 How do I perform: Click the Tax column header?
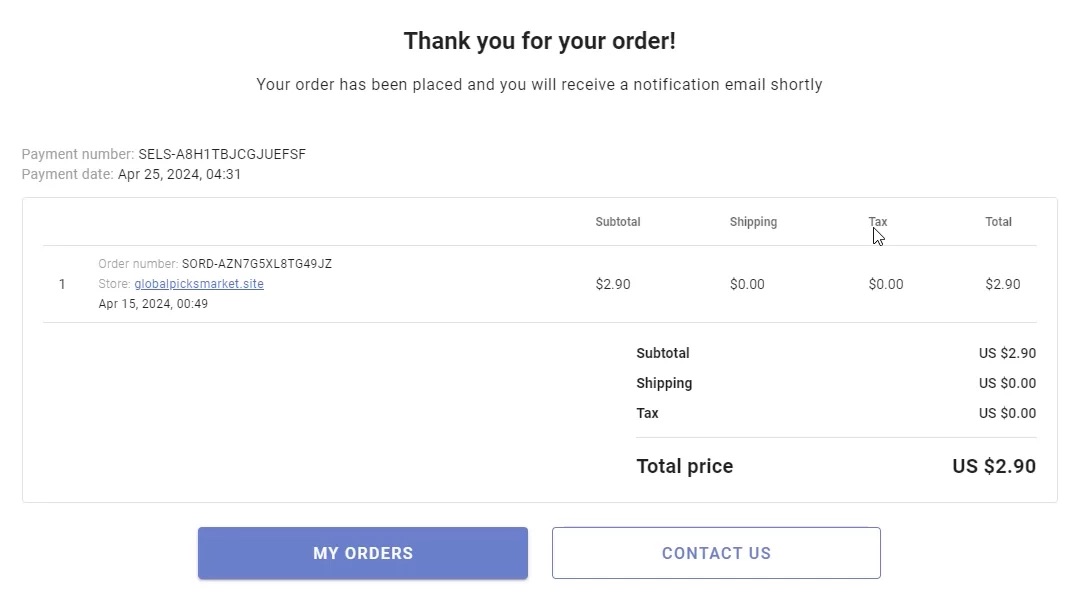(878, 222)
